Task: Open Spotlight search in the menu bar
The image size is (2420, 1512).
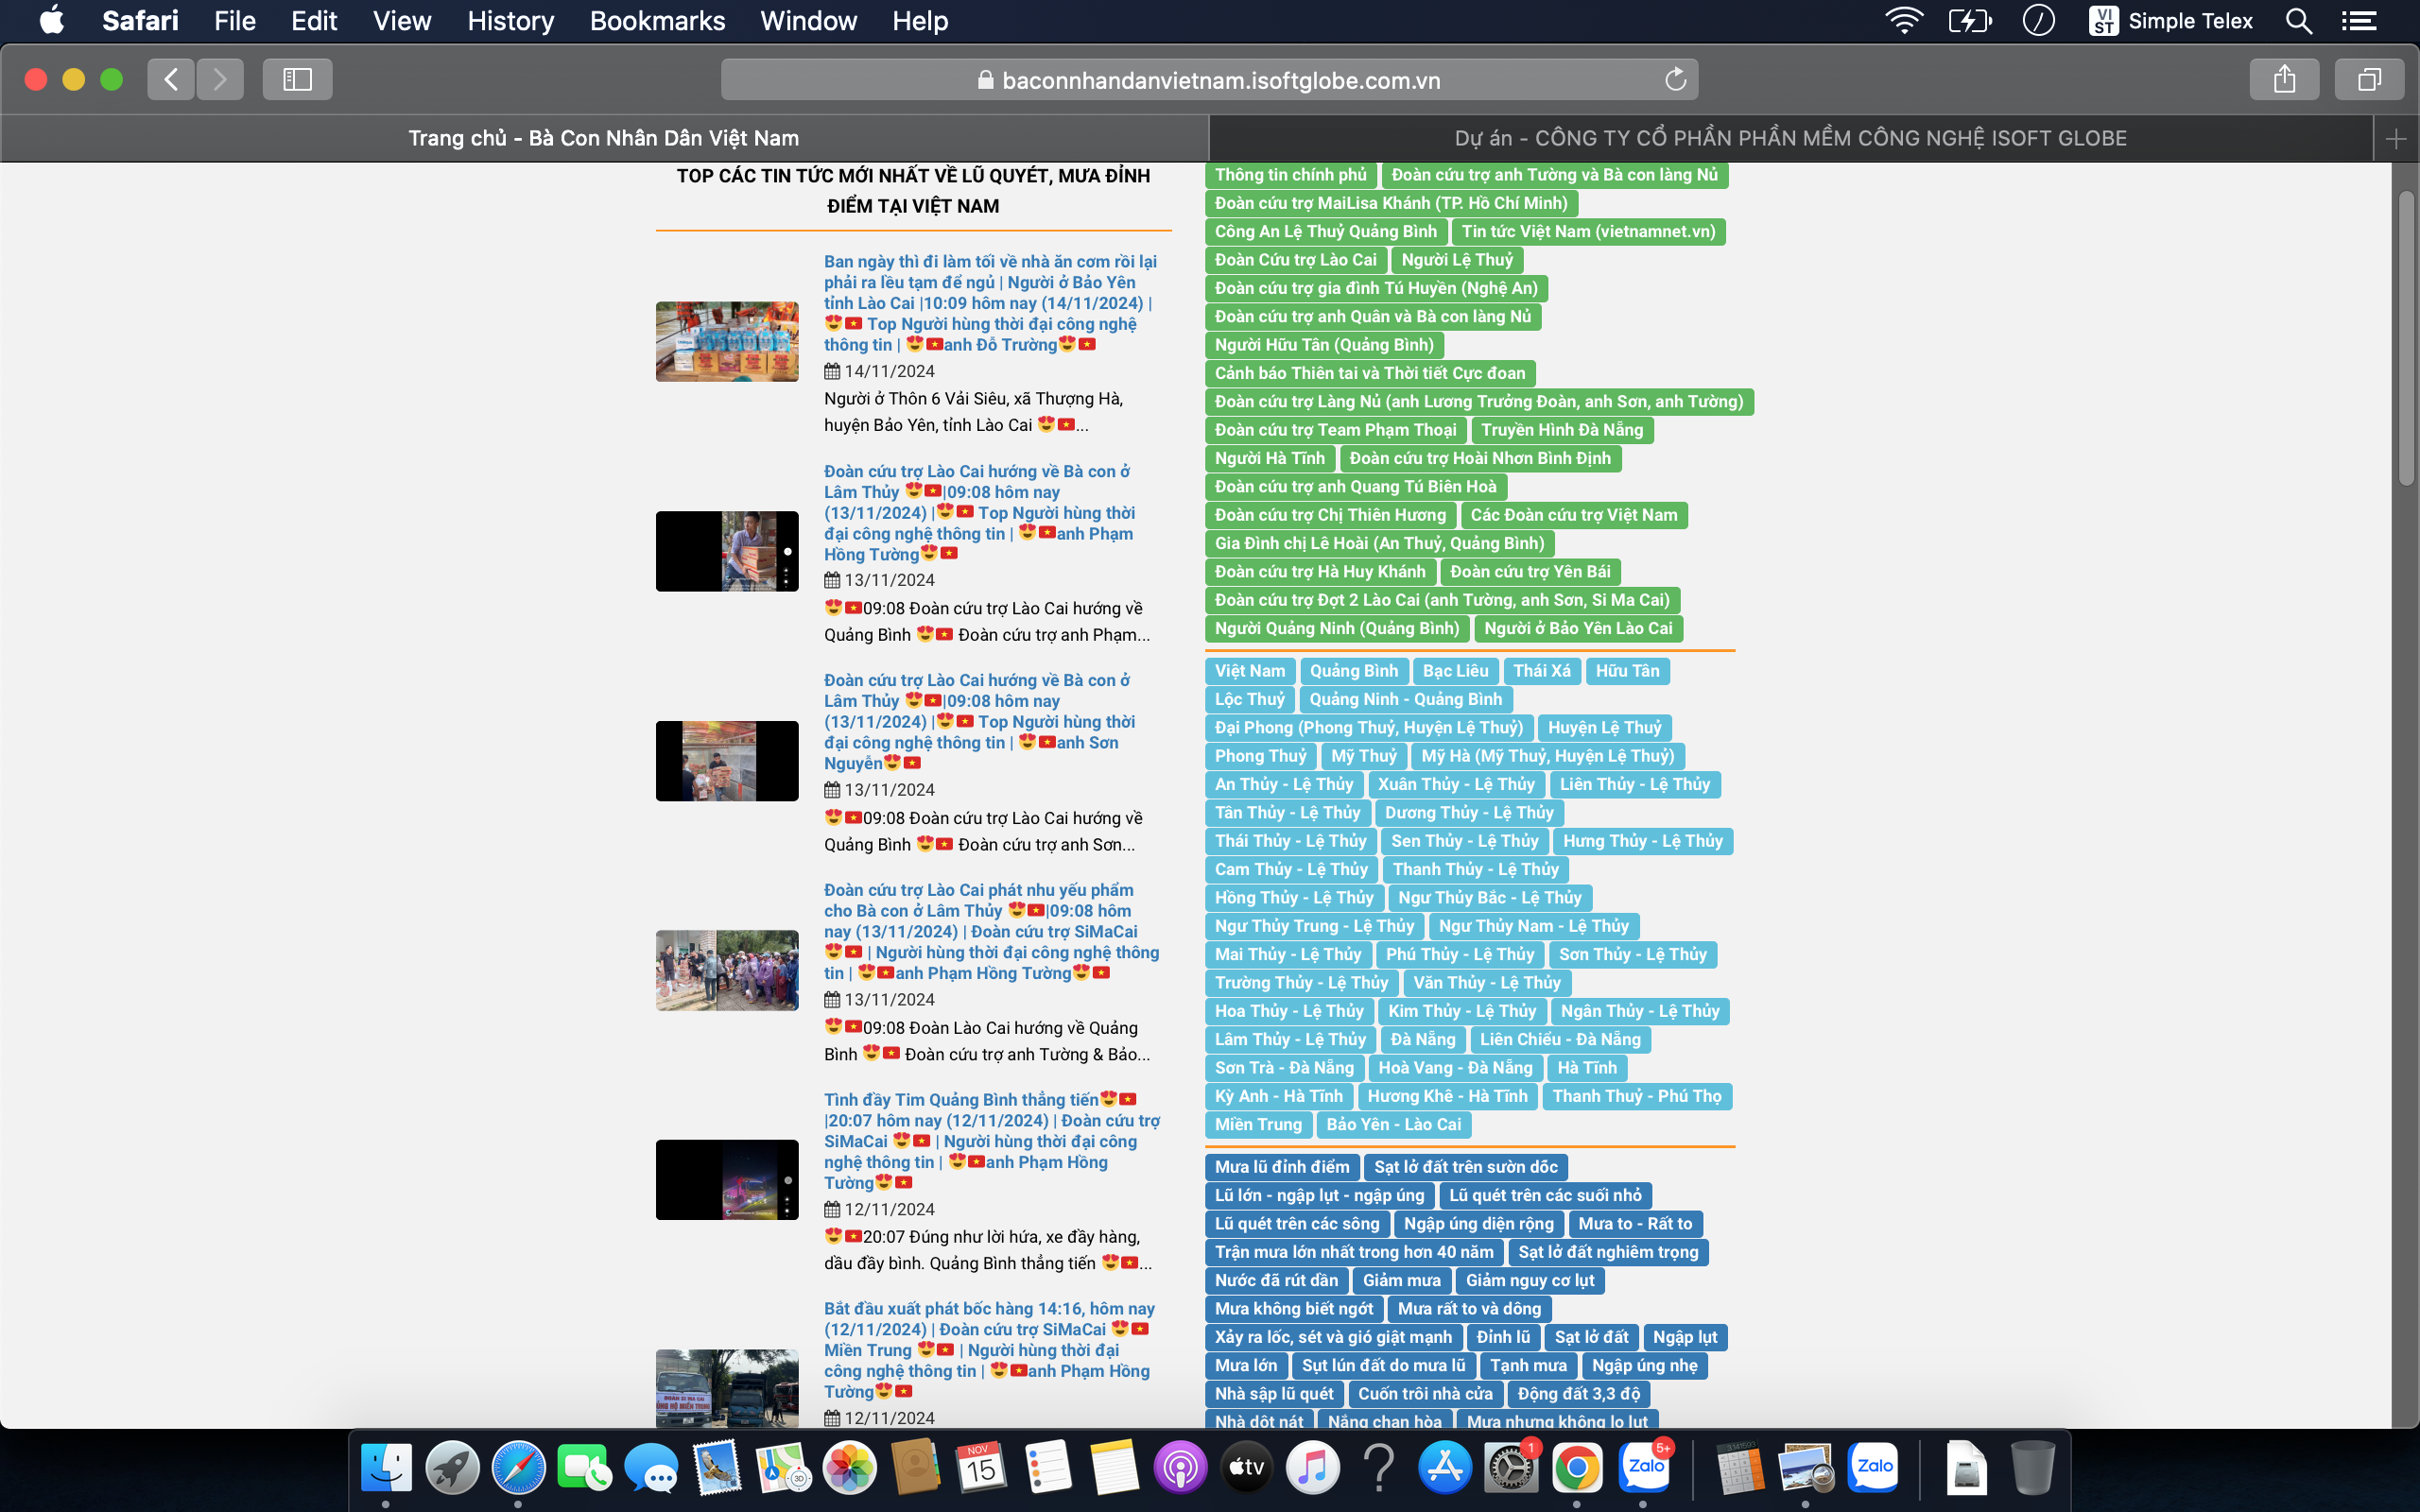Action: [2298, 21]
